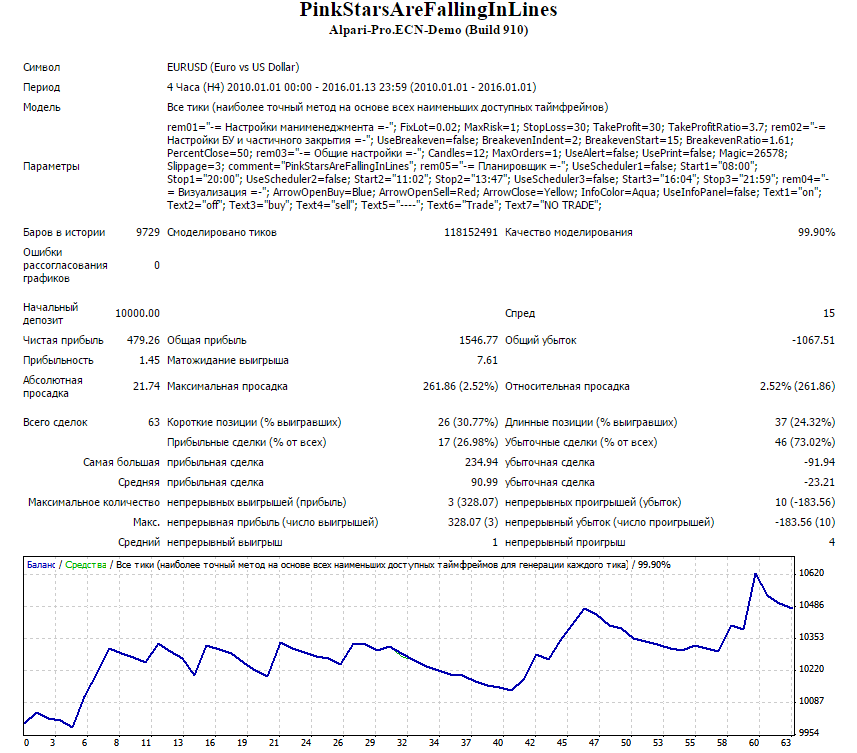Click the report title PinkStarsAreFallingInLines
857x753 pixels.
428,10
